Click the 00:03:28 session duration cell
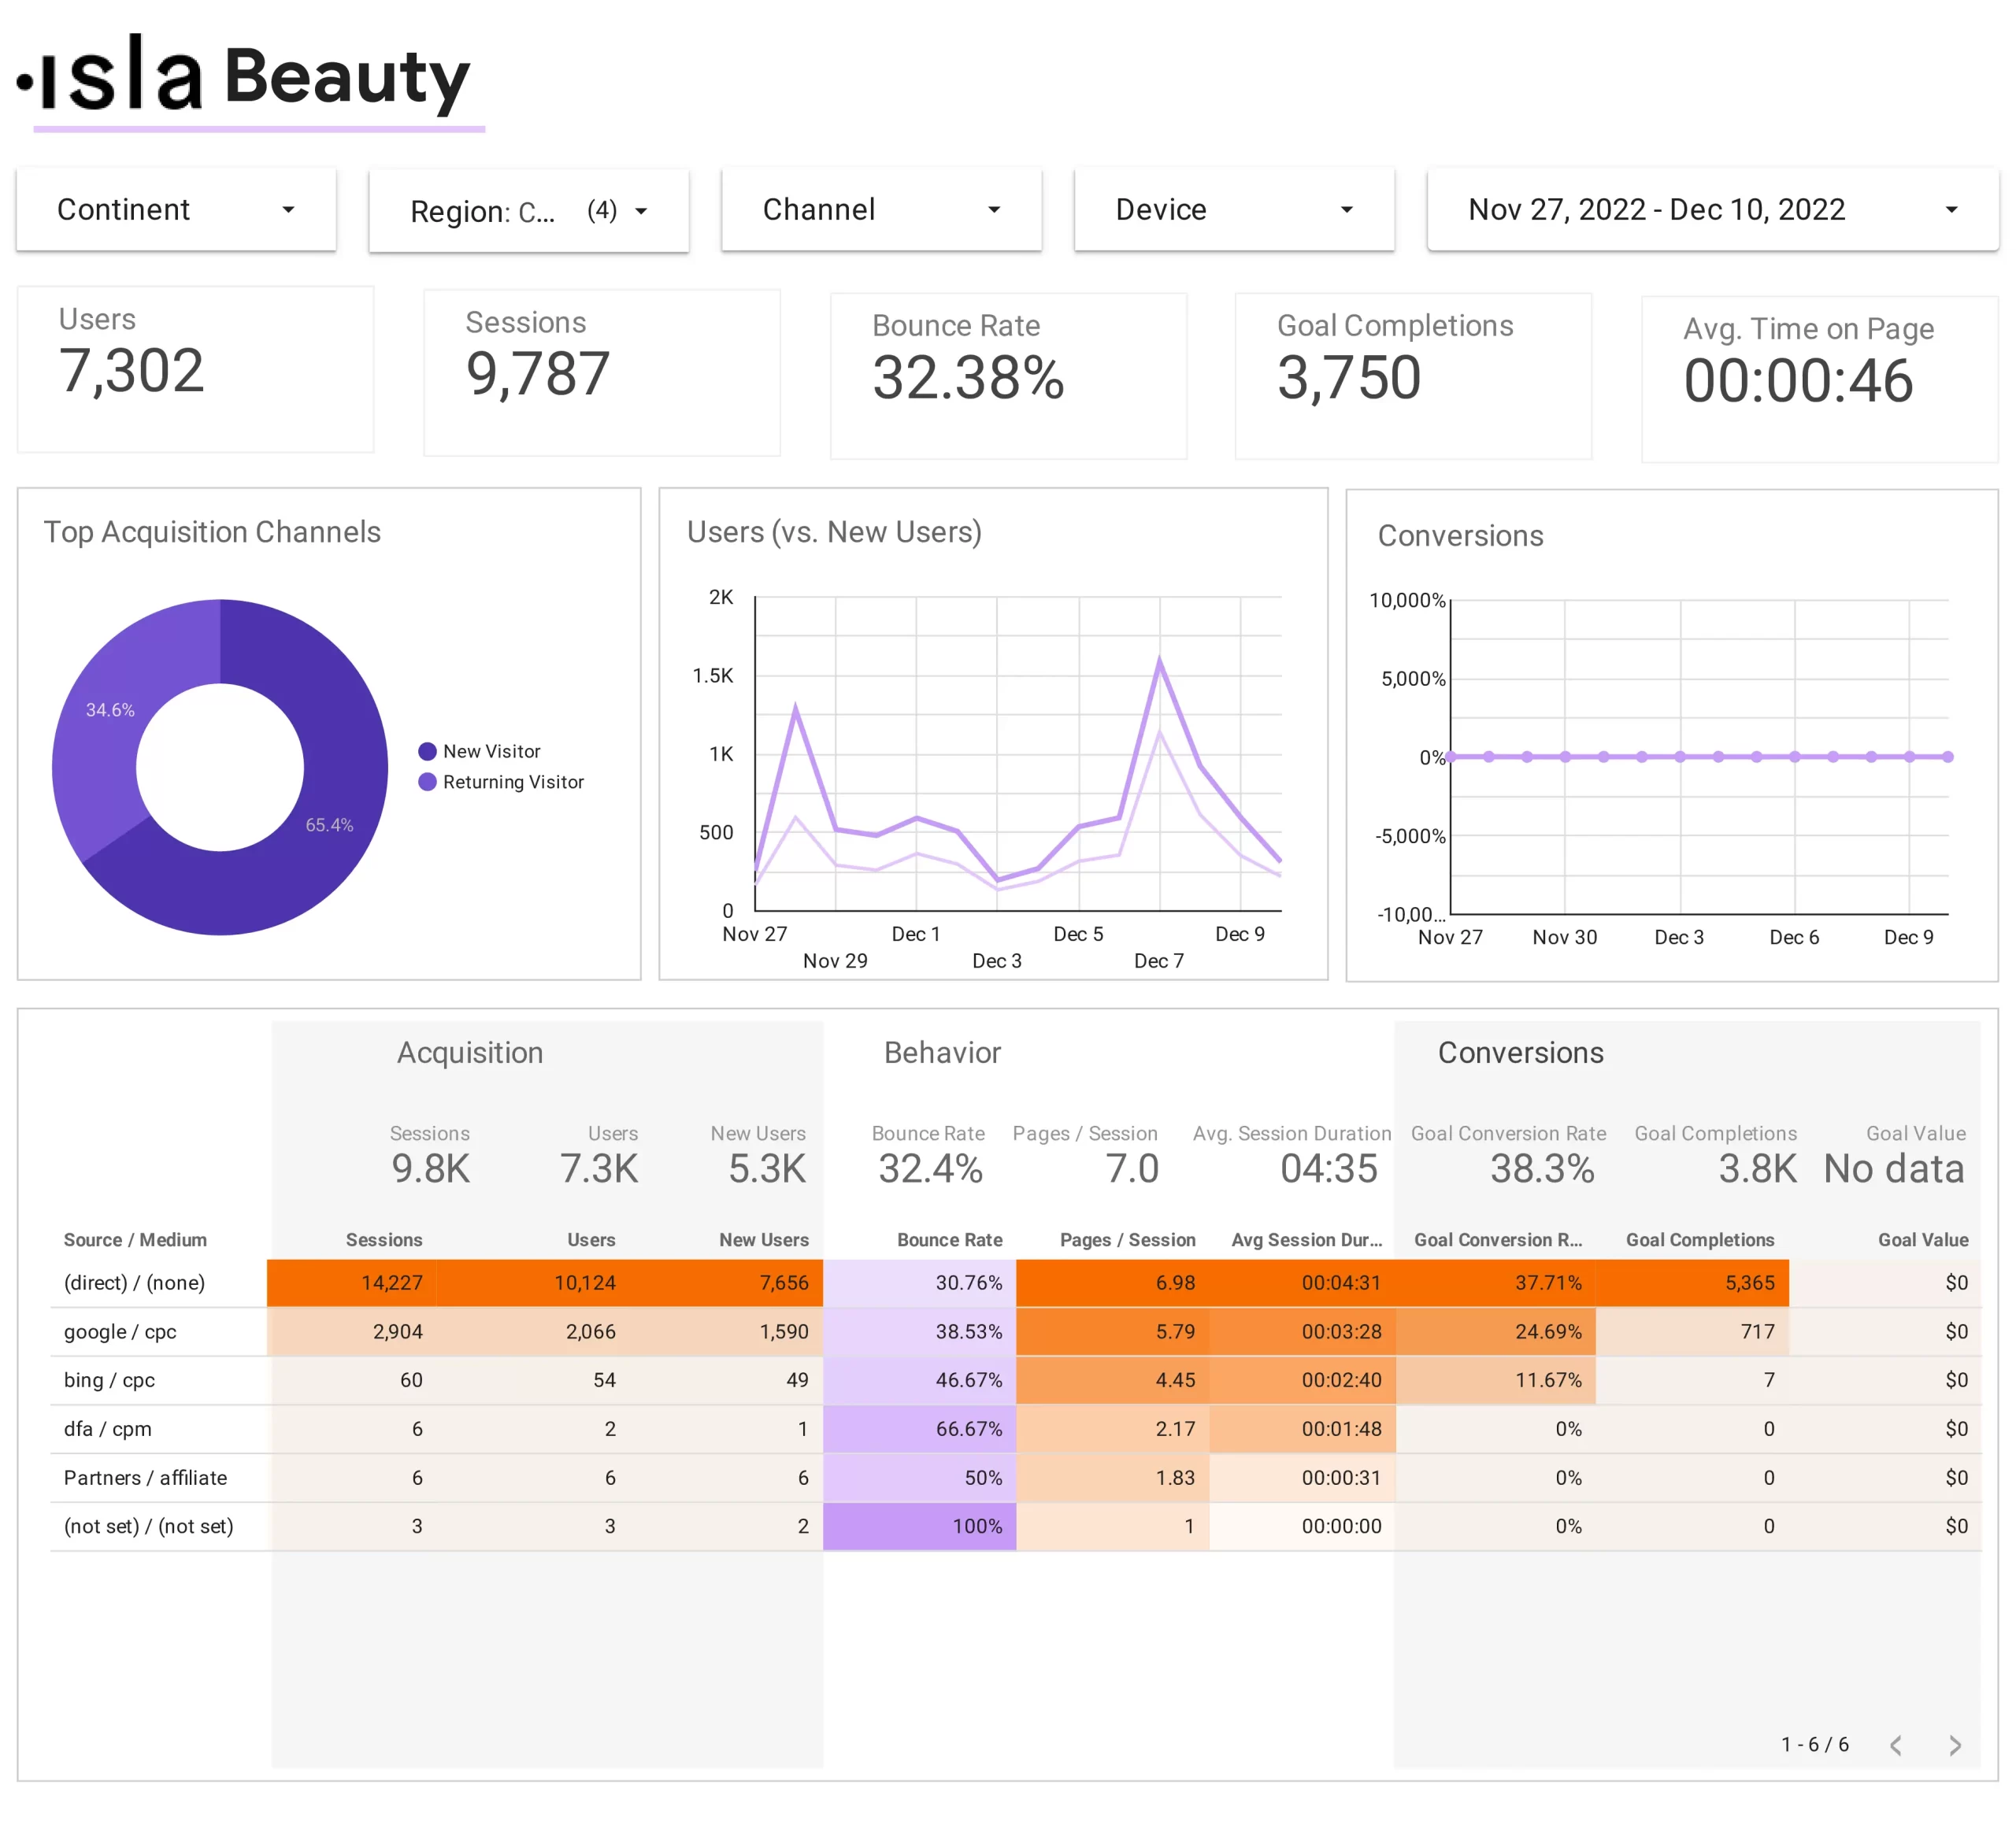This screenshot has width=2016, height=1847. point(1302,1331)
